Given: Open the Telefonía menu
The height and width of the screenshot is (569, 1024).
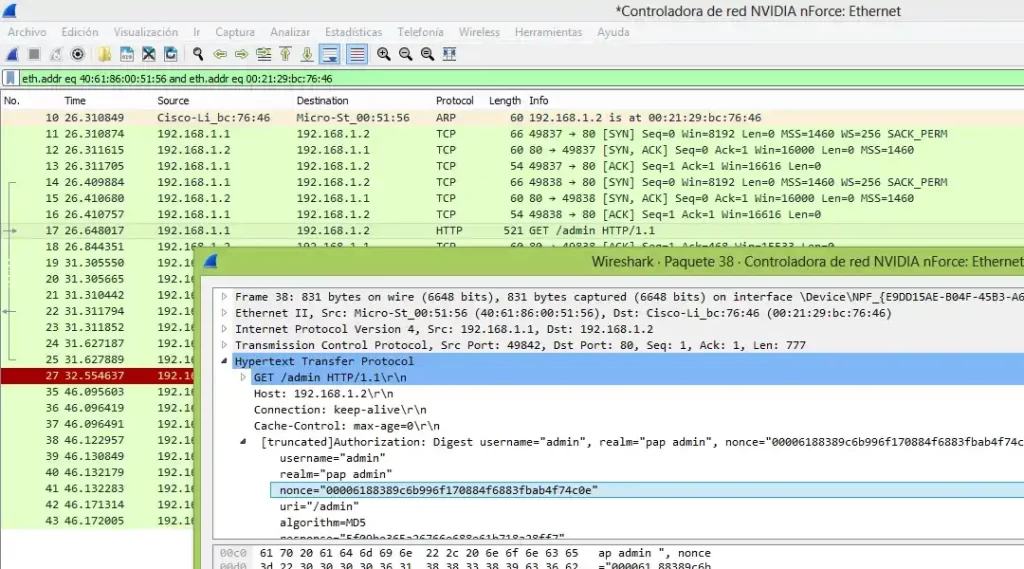Looking at the screenshot, I should pyautogui.click(x=420, y=32).
